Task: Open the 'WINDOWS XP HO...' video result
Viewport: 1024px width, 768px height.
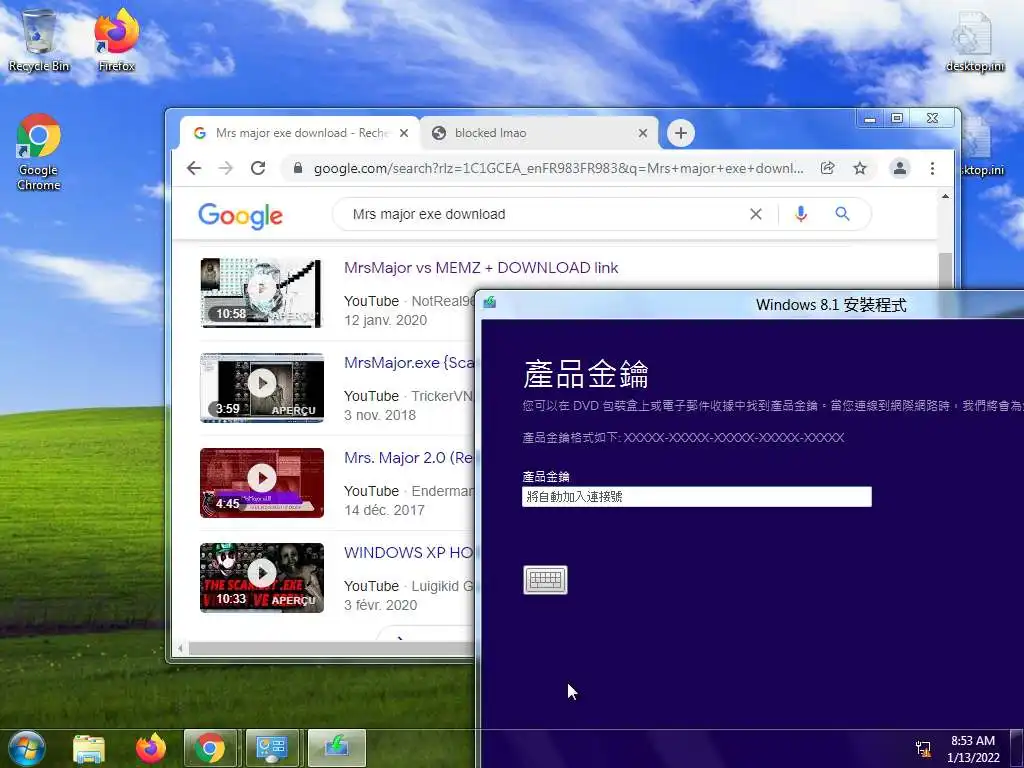Action: tap(409, 552)
